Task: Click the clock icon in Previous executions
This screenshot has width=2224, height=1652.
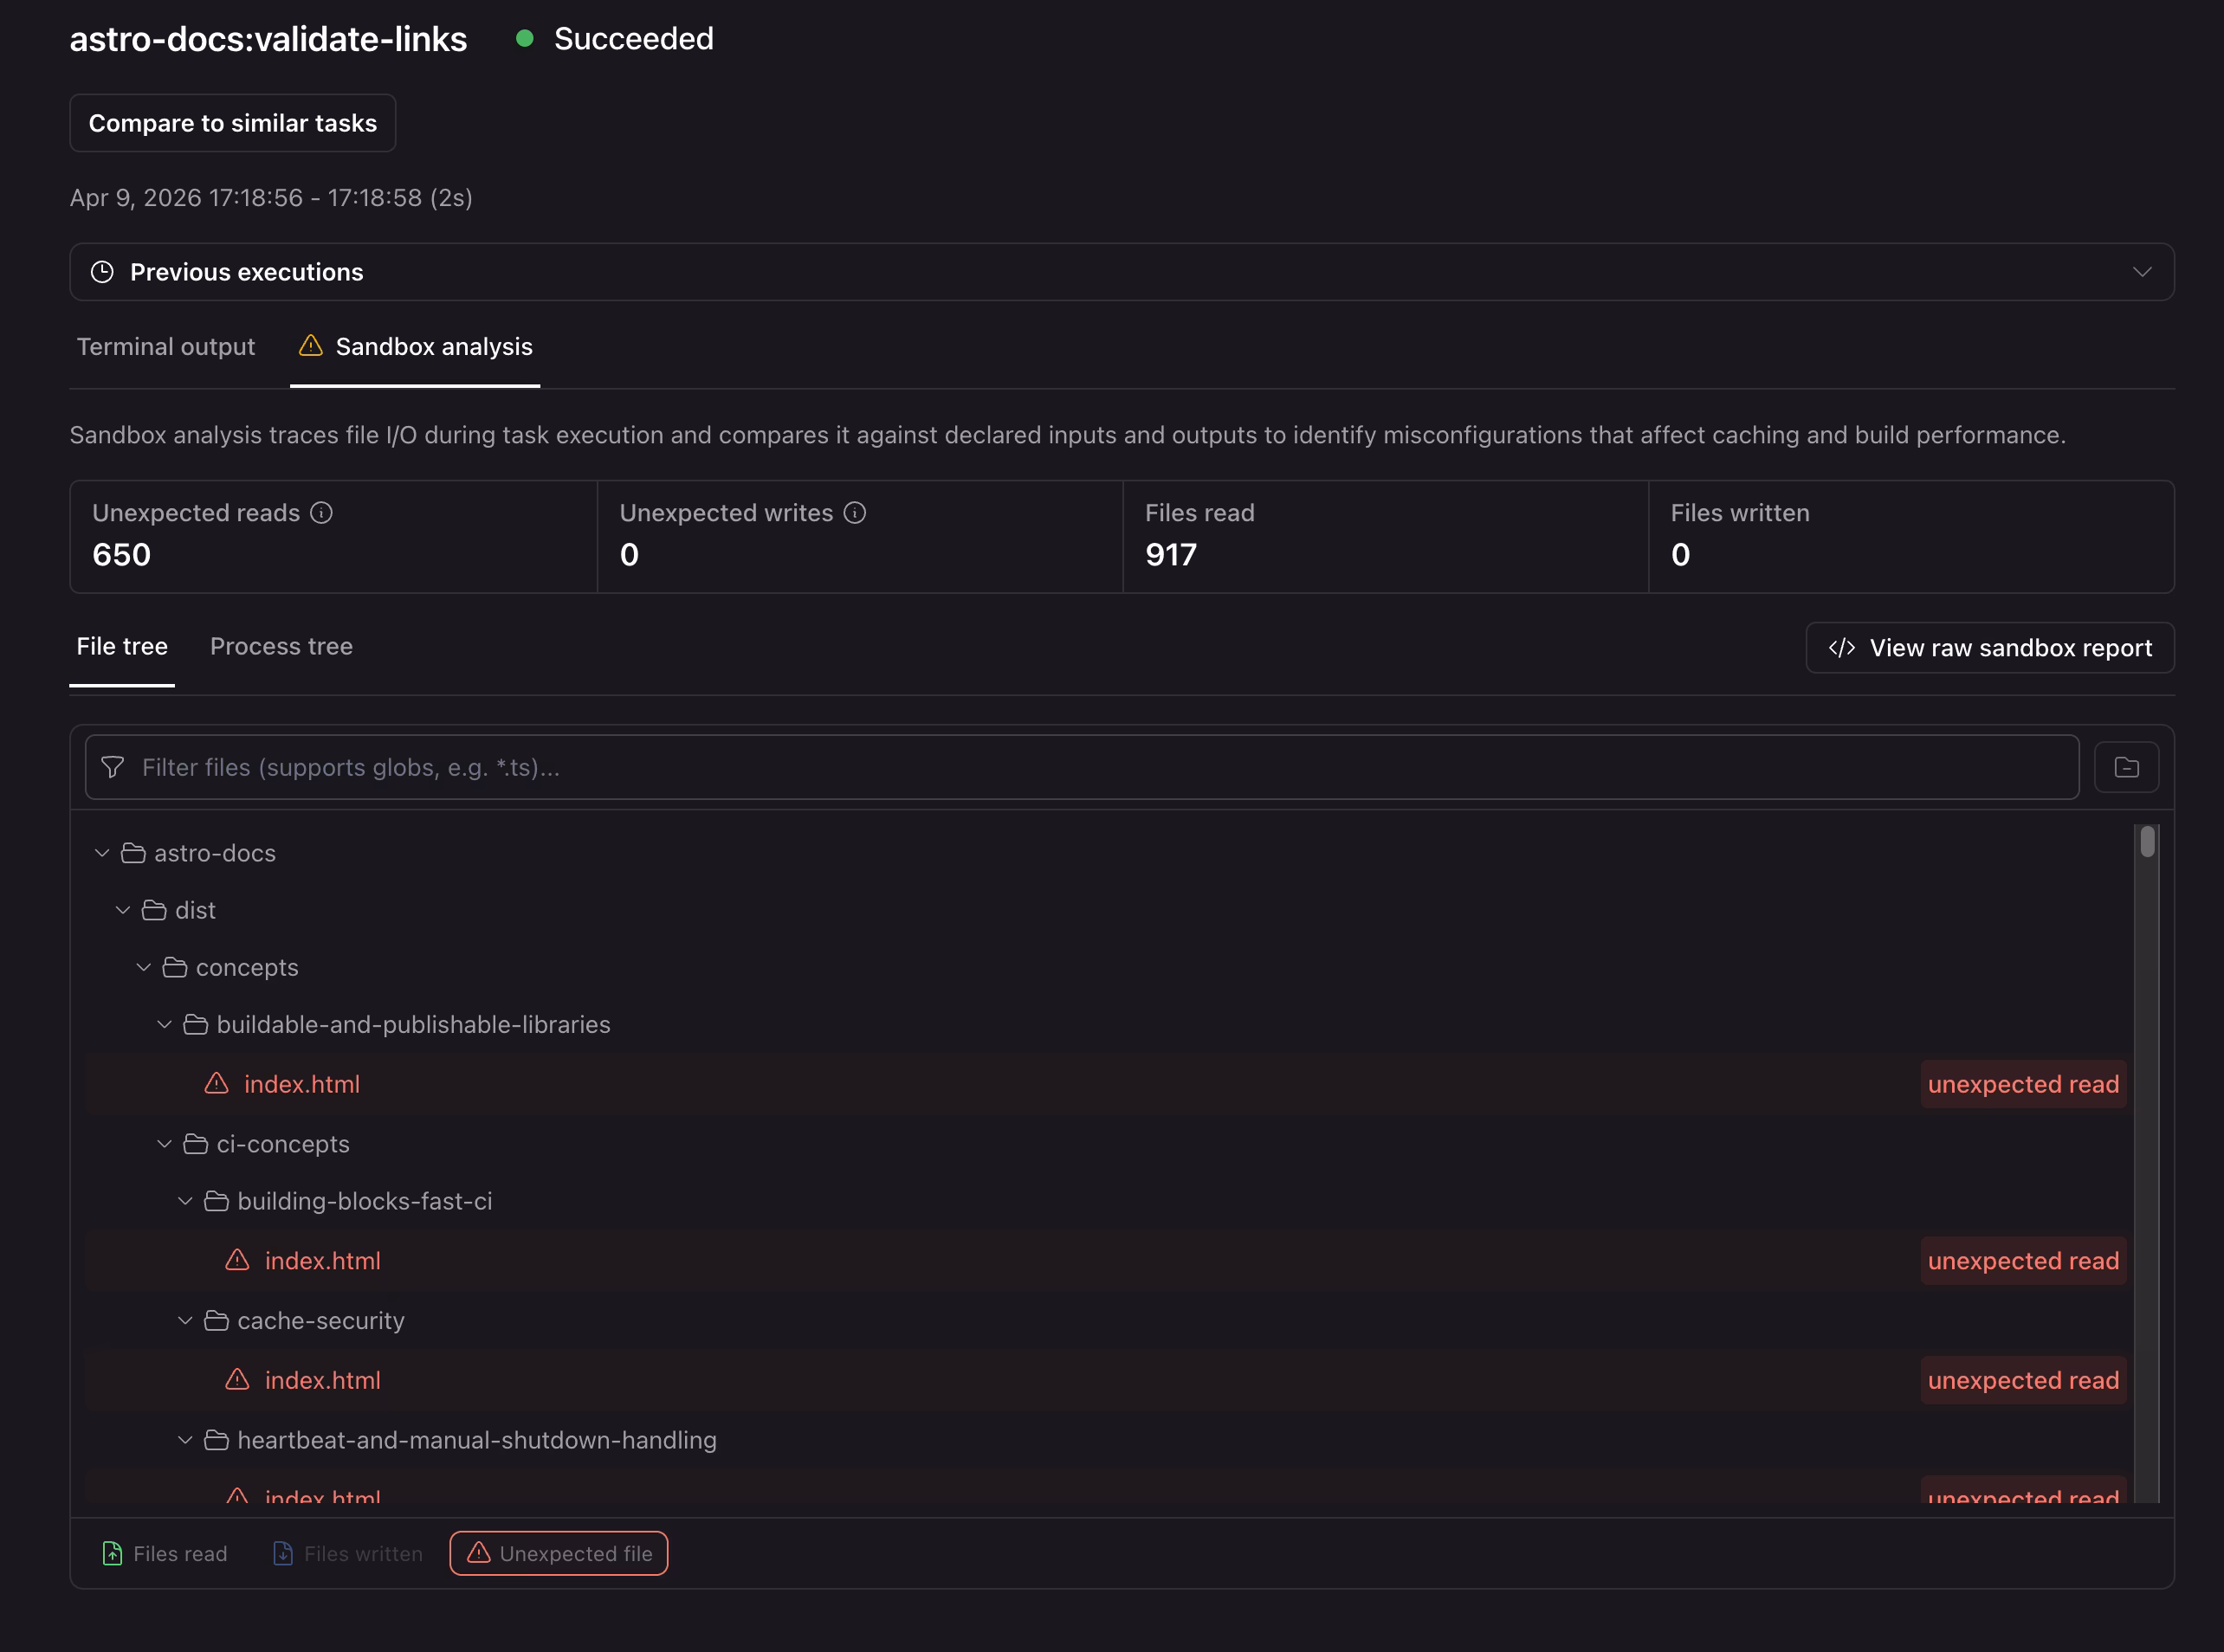Action: coord(102,272)
